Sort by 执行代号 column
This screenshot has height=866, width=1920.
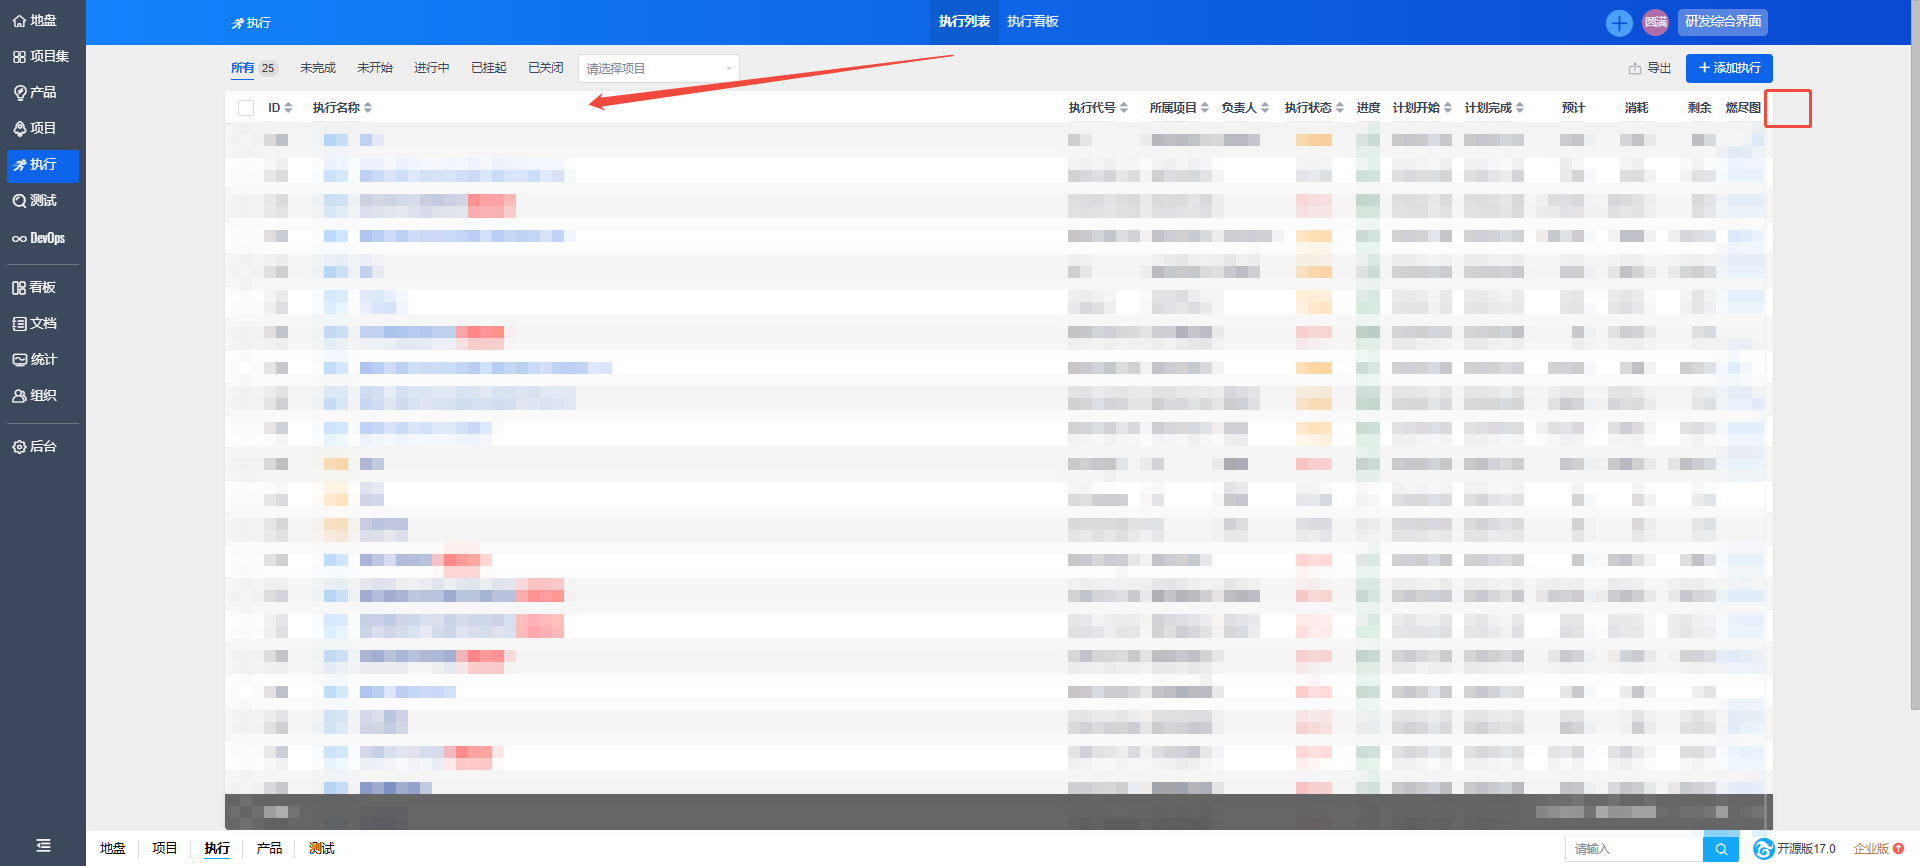(x=1098, y=108)
